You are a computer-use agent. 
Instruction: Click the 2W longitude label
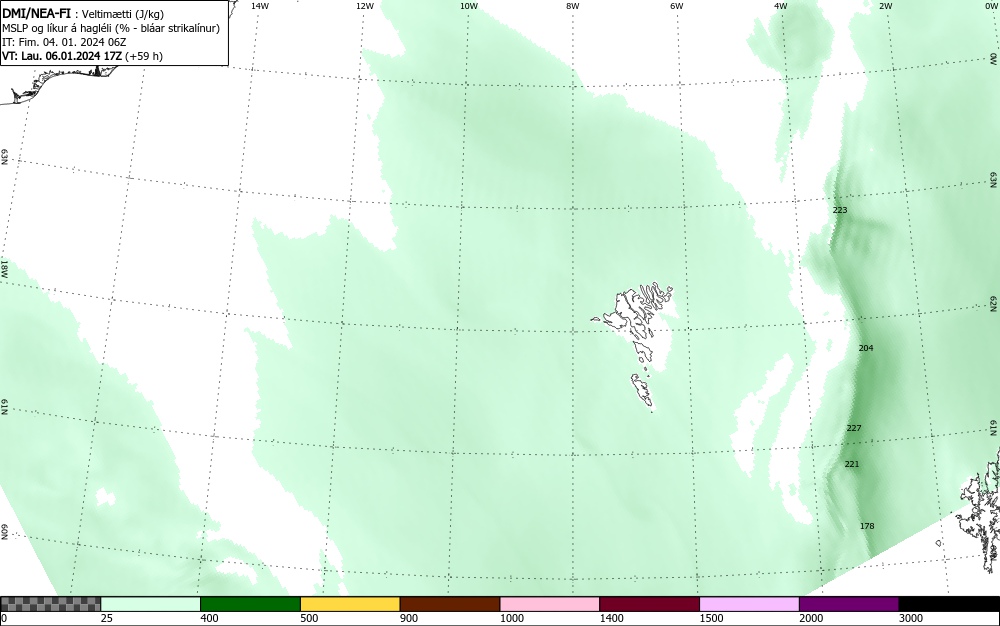[885, 6]
